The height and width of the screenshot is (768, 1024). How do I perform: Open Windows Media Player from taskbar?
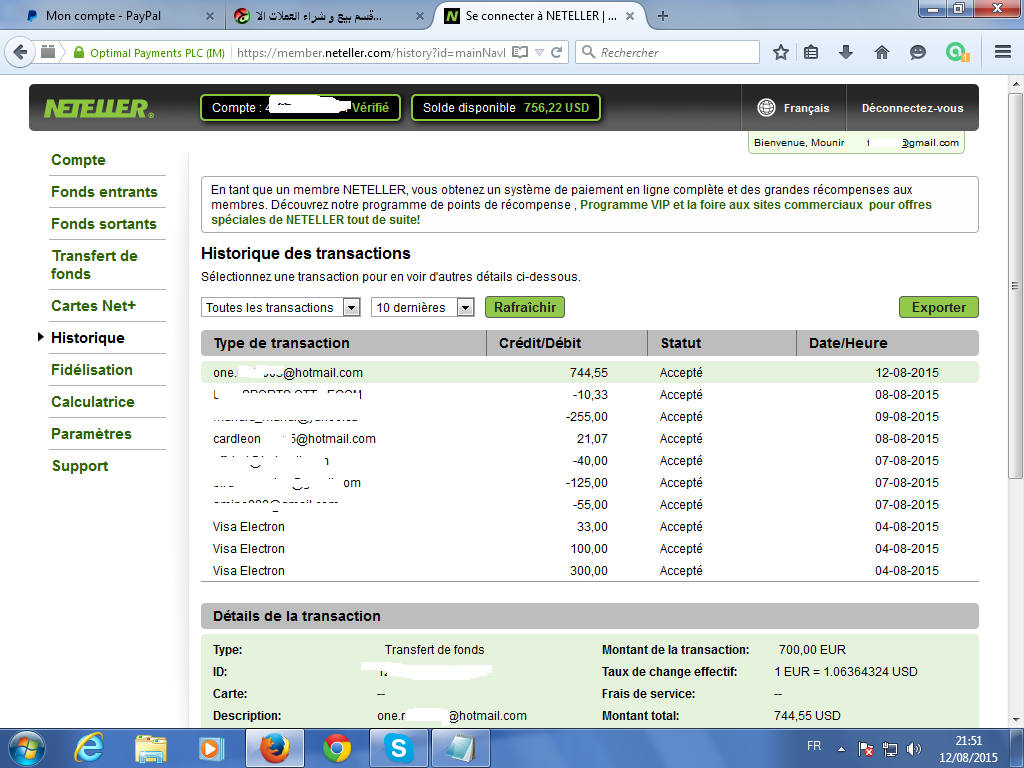point(212,748)
